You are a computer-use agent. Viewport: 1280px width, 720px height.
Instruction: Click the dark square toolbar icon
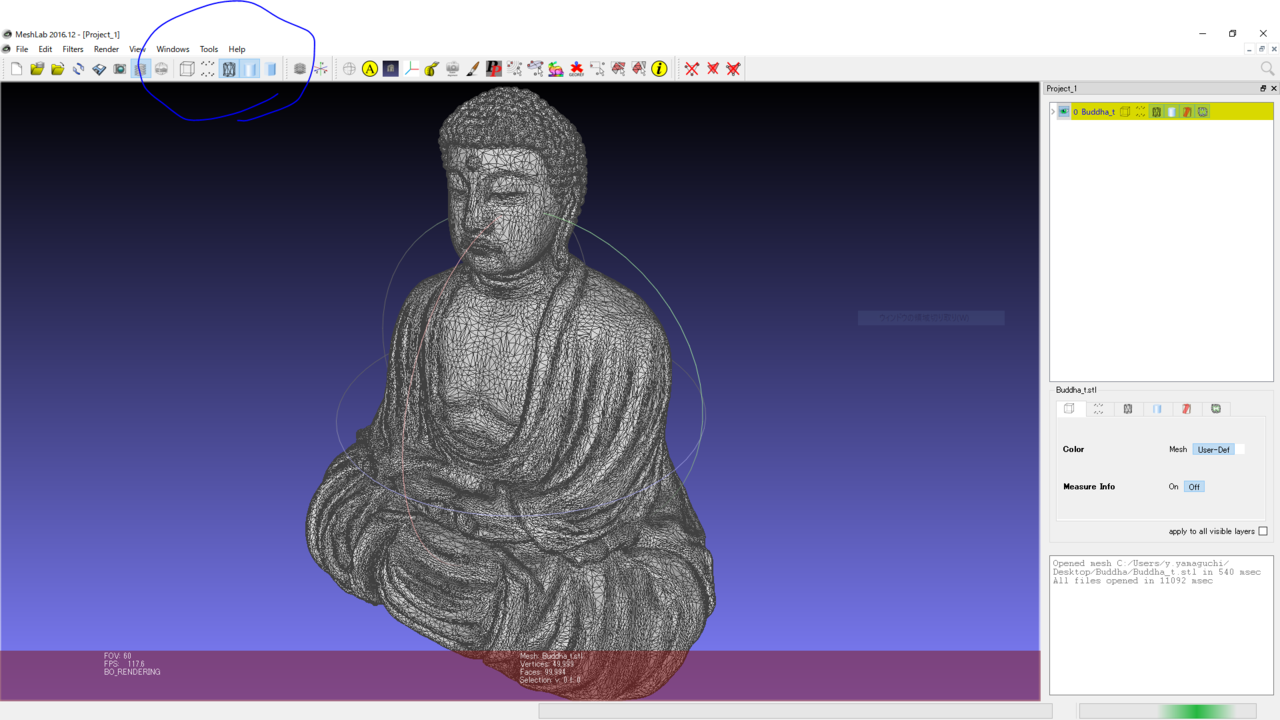point(391,69)
